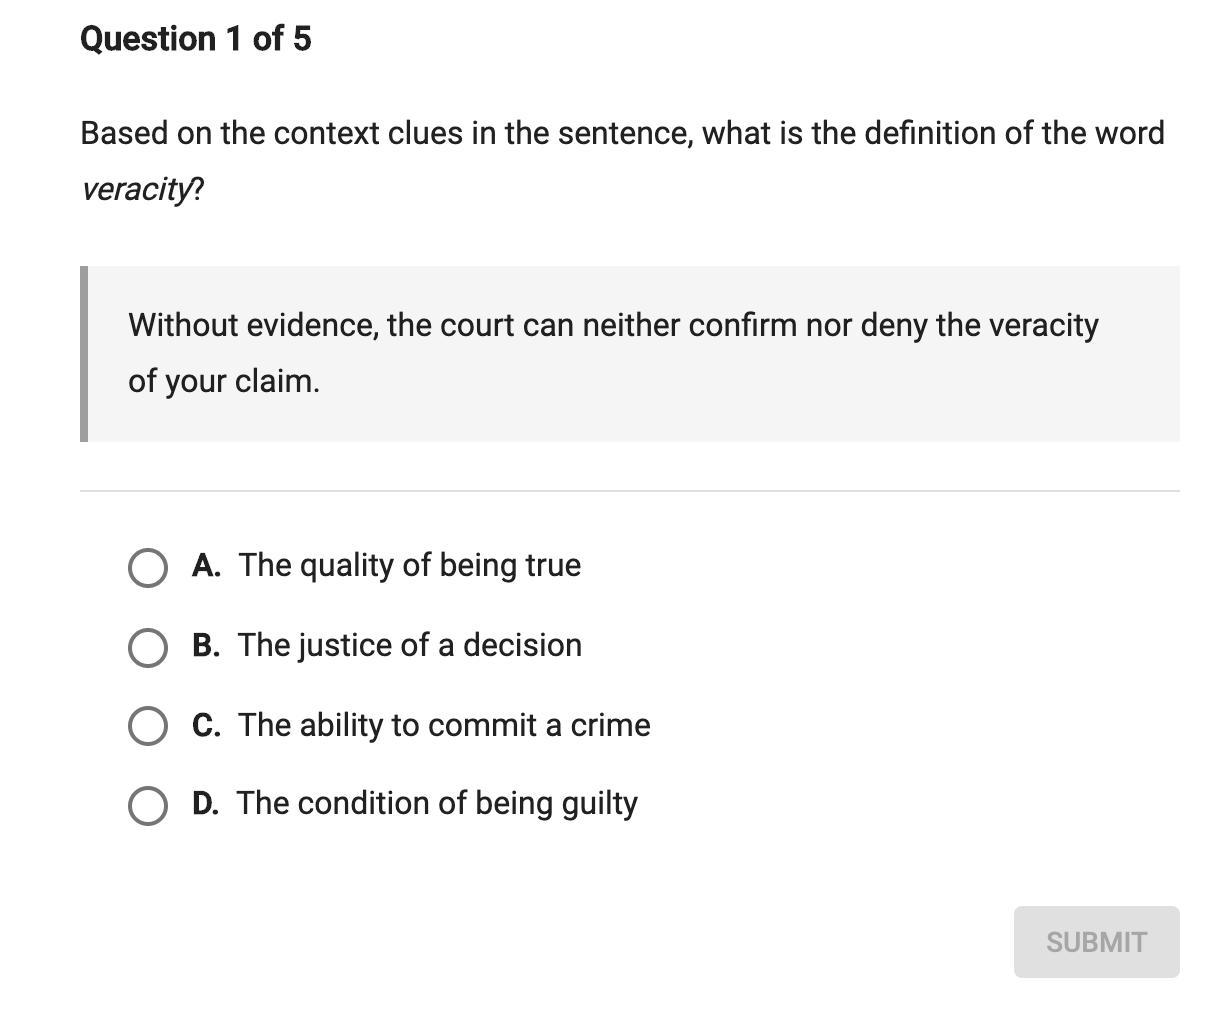The image size is (1218, 1014).
Task: Click the answer text "The justice of a decision"
Action: click(x=409, y=645)
